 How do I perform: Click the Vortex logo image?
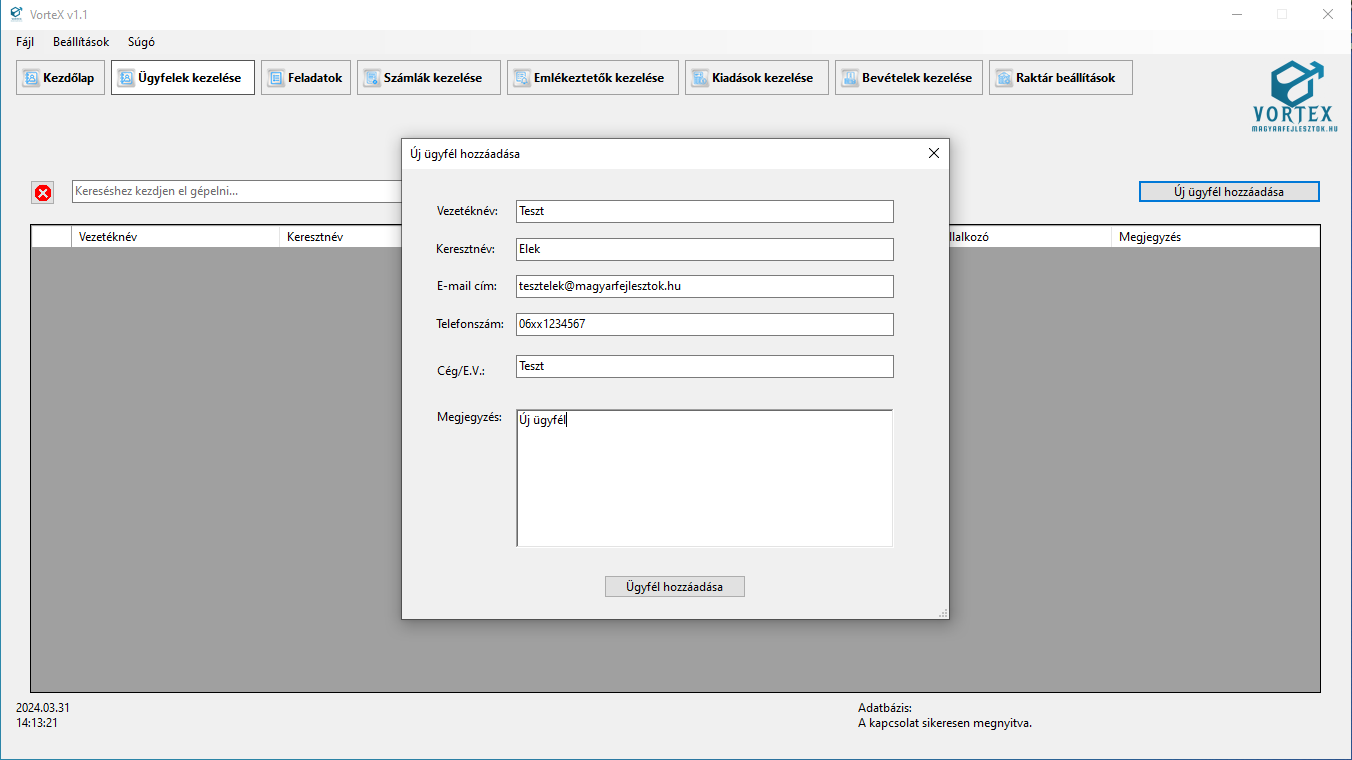(1295, 96)
